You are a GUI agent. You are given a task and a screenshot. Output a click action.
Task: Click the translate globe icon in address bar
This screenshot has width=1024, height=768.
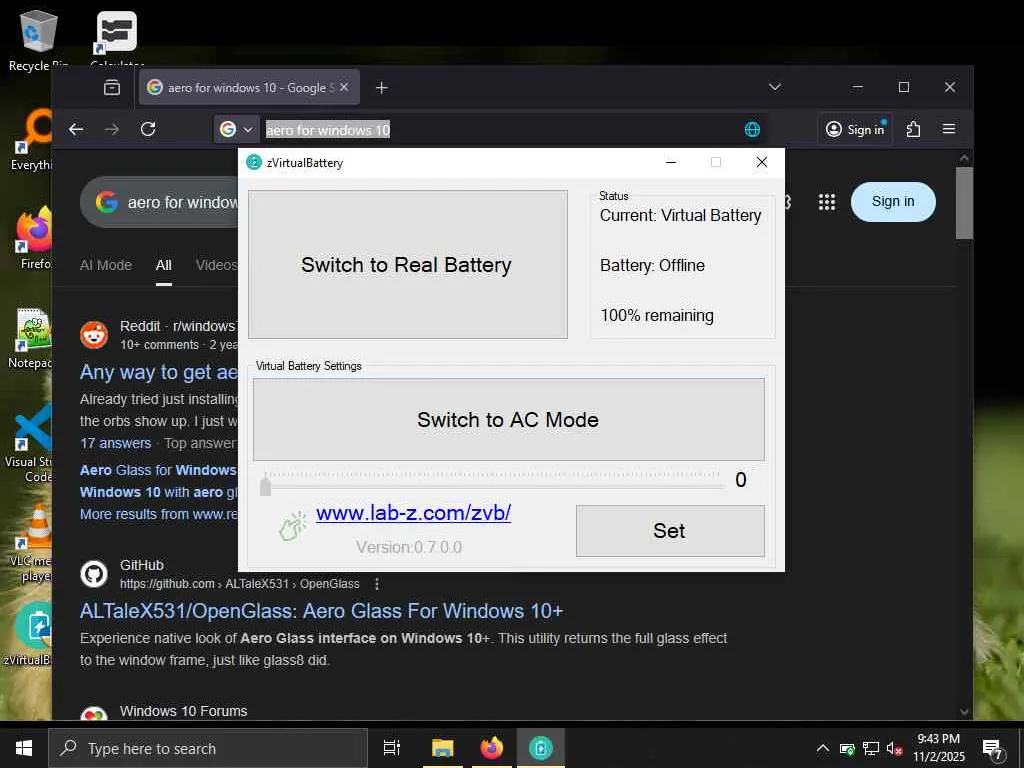[752, 129]
